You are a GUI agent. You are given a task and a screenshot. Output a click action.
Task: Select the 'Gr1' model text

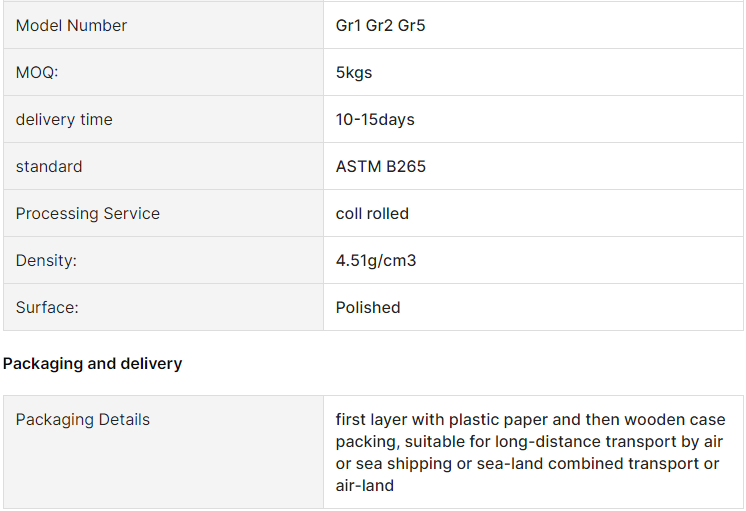click(347, 26)
